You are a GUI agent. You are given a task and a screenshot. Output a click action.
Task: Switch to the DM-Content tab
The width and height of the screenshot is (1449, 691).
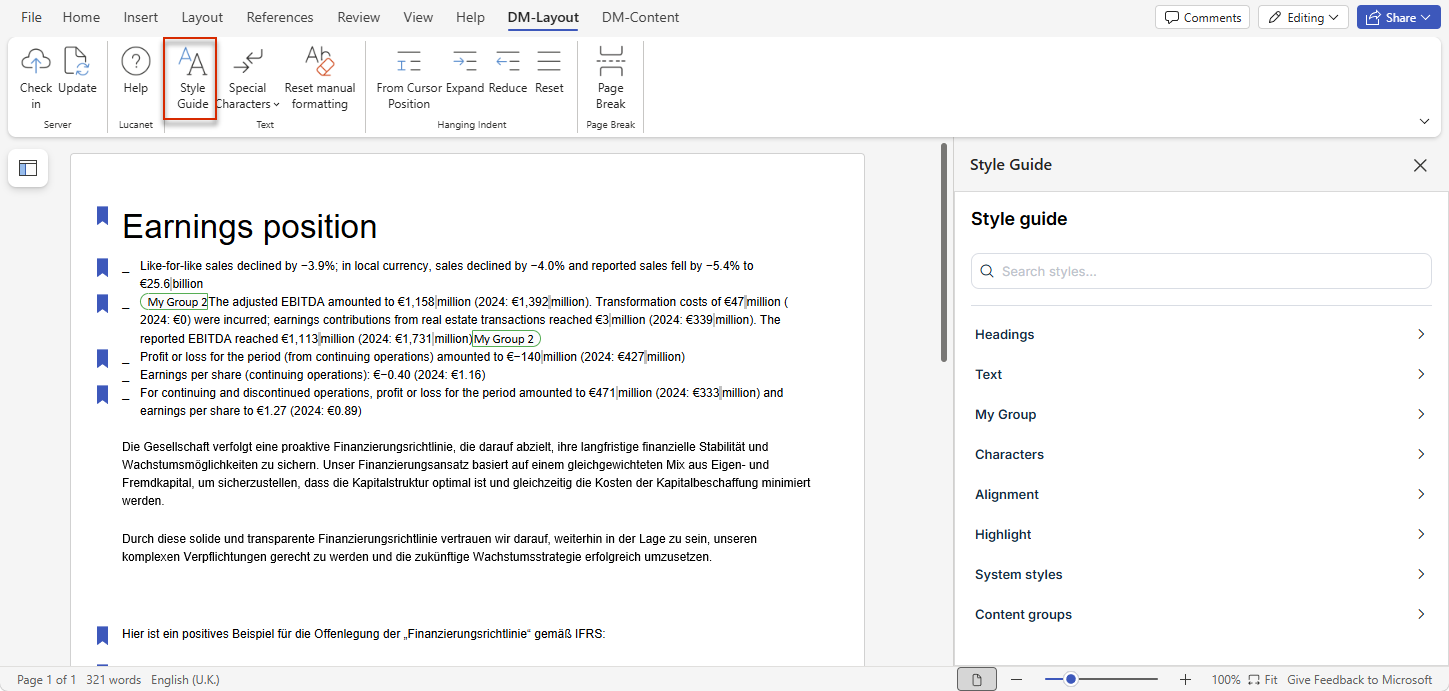click(x=640, y=17)
